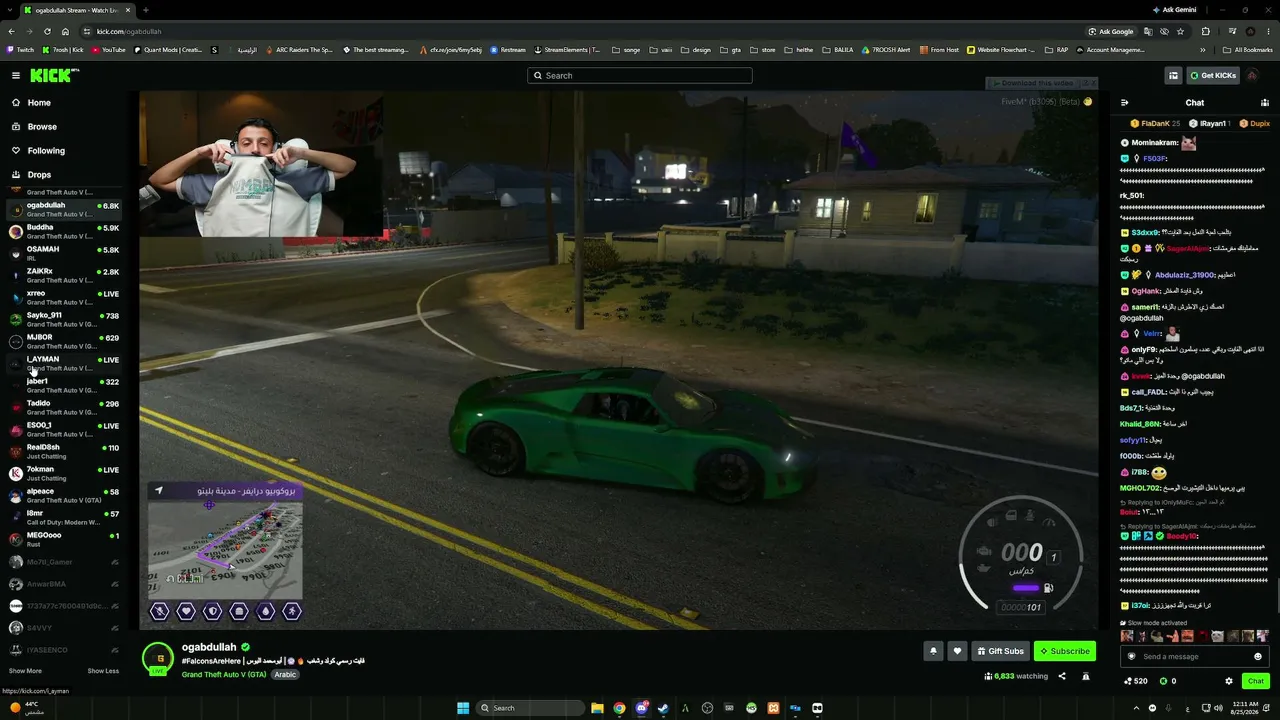Click the browser address bar URL
The height and width of the screenshot is (720, 1280).
coord(129,31)
